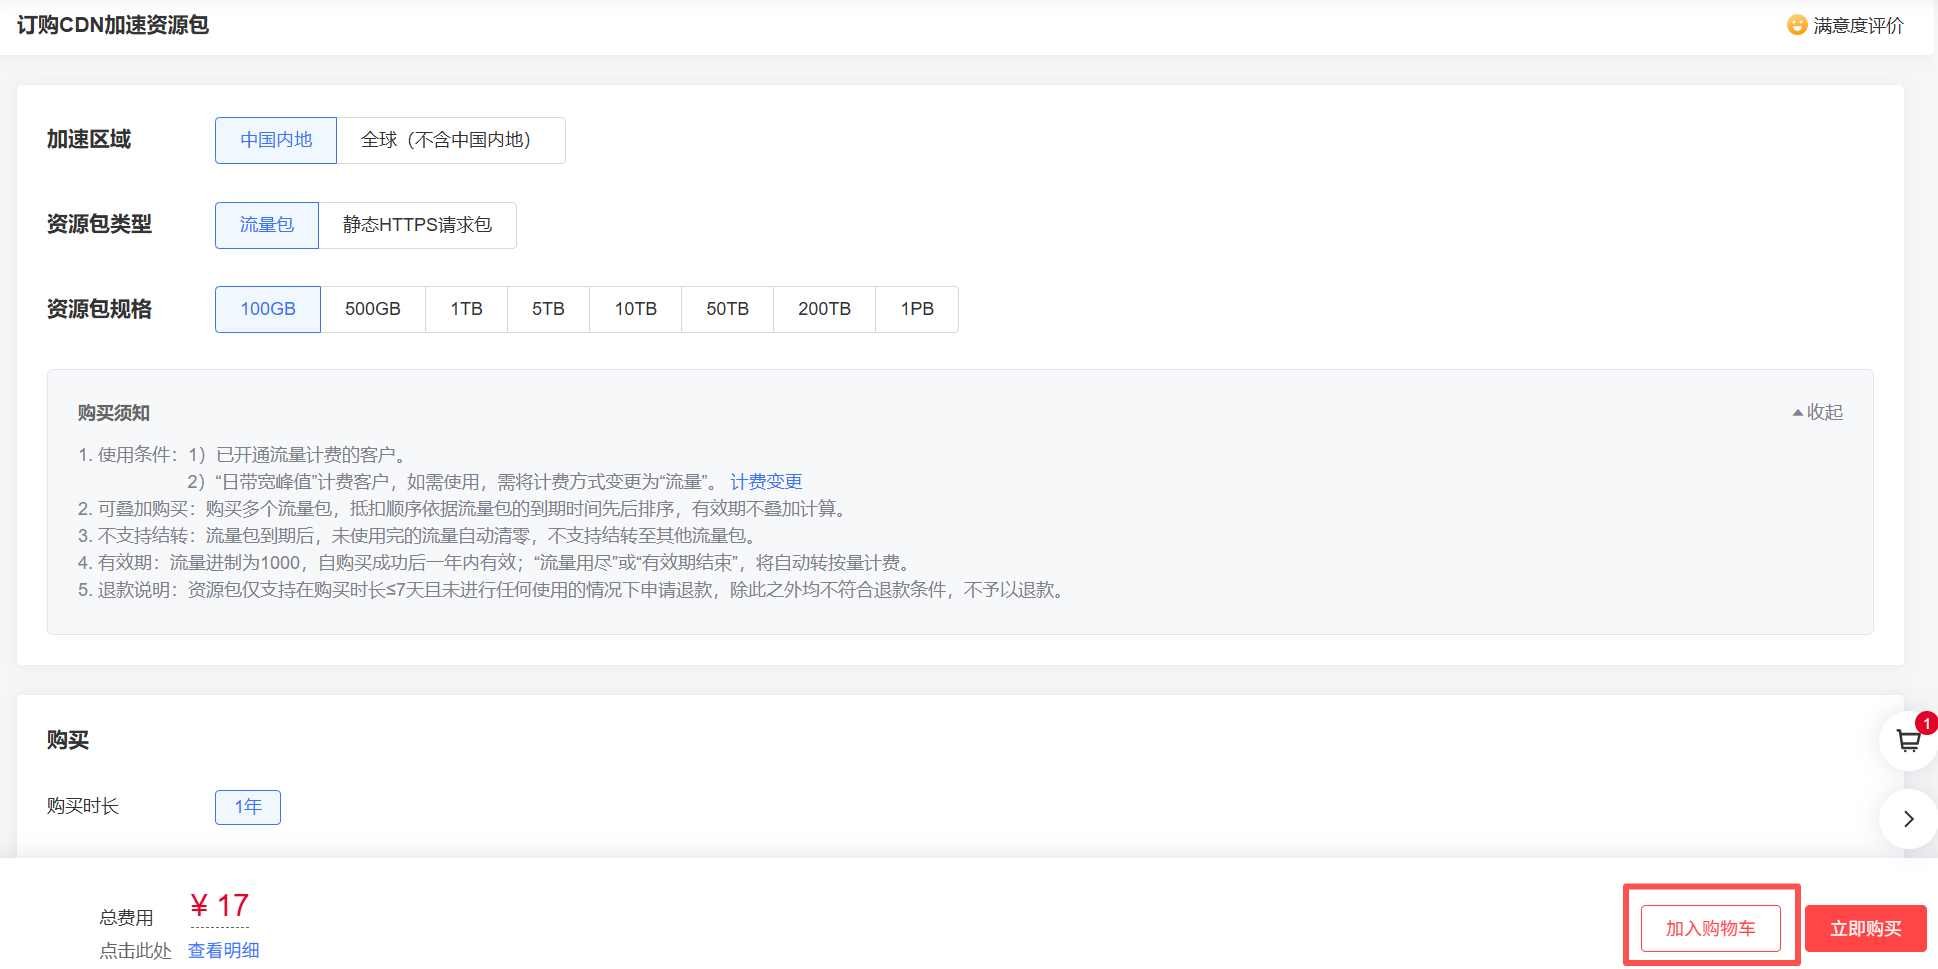Choose the 1PB package option

(917, 309)
